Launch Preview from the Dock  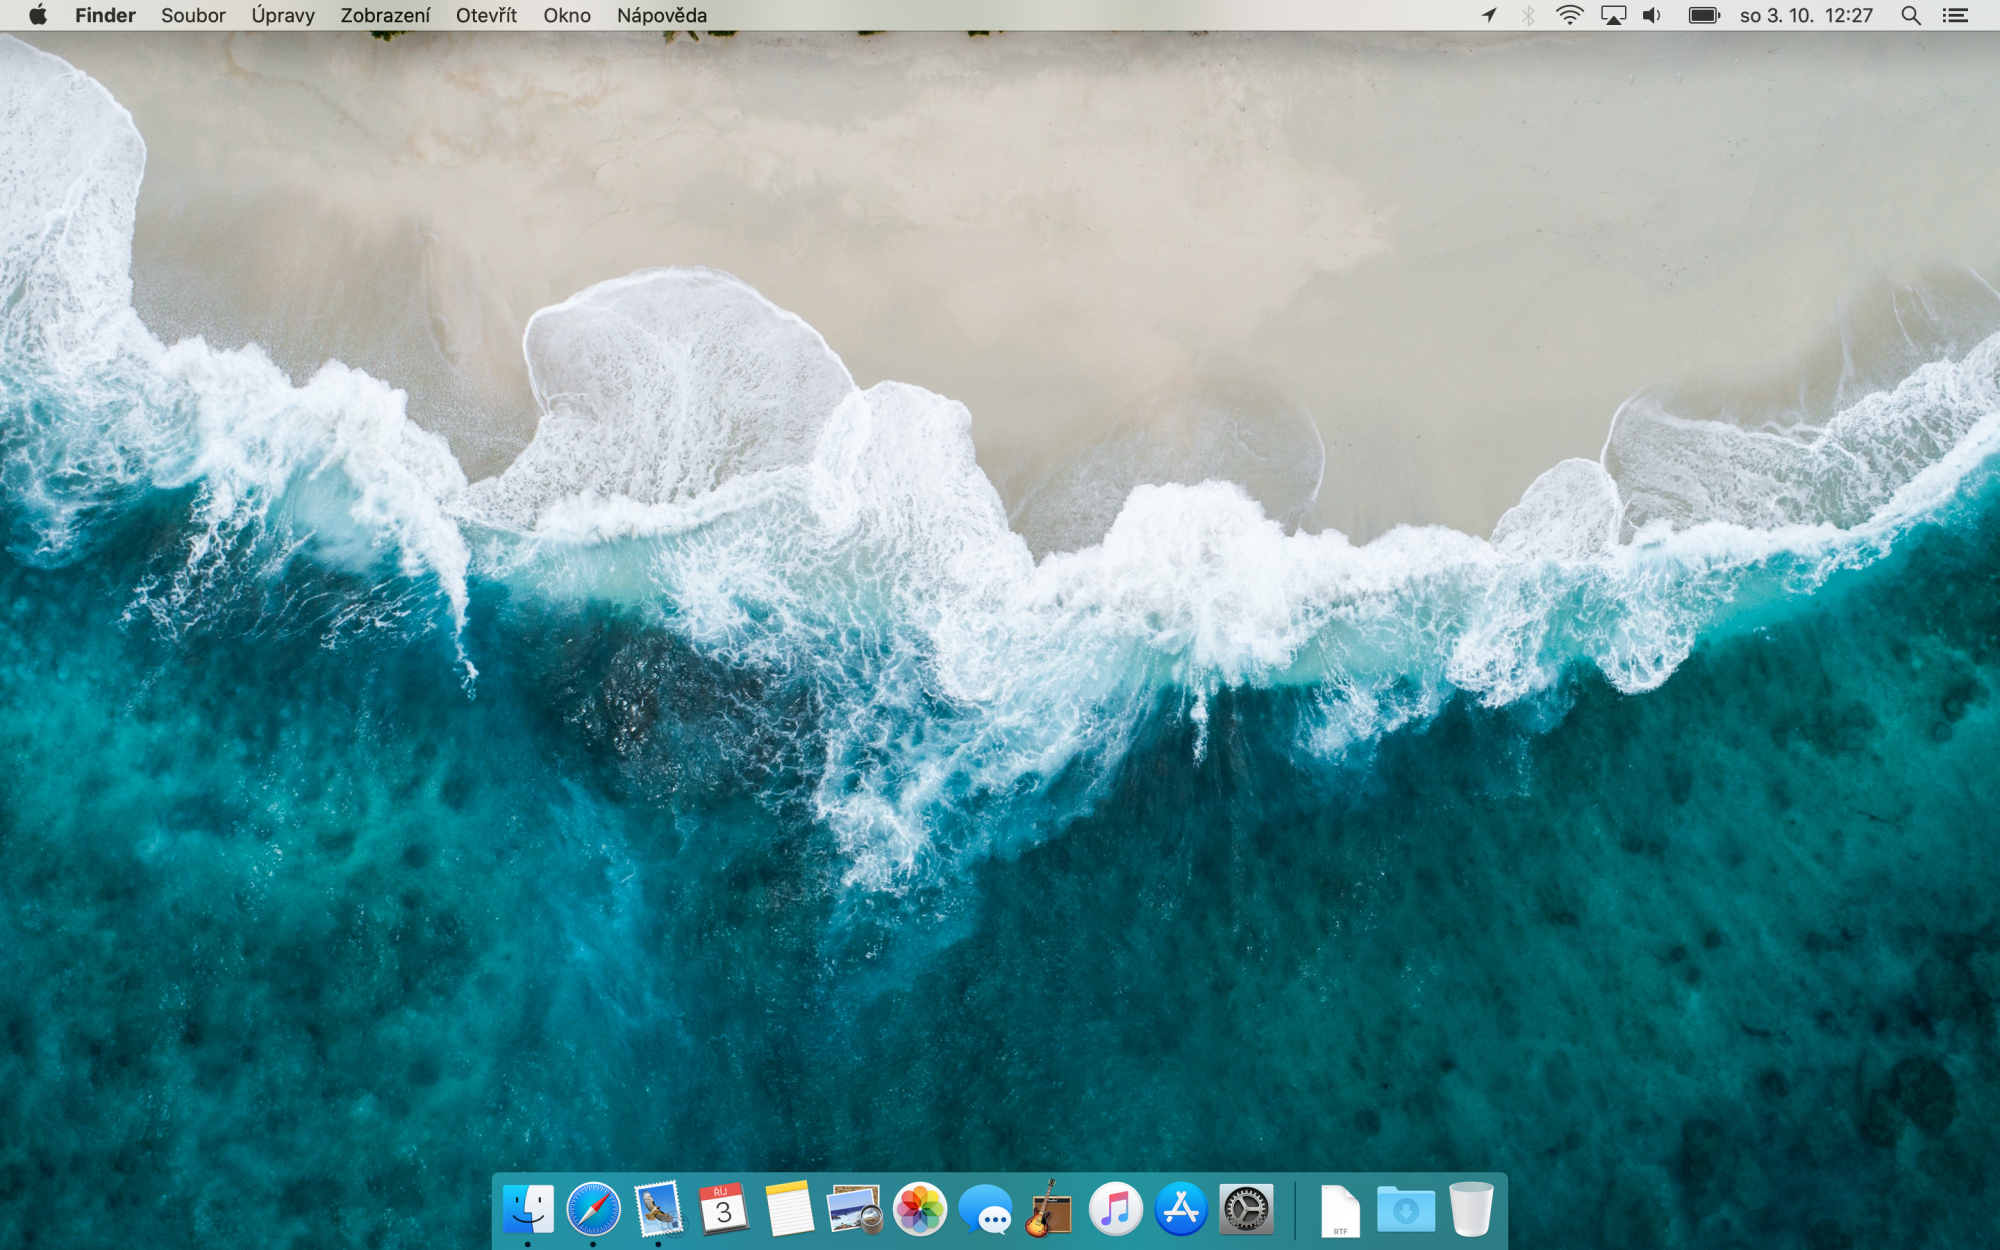point(854,1209)
